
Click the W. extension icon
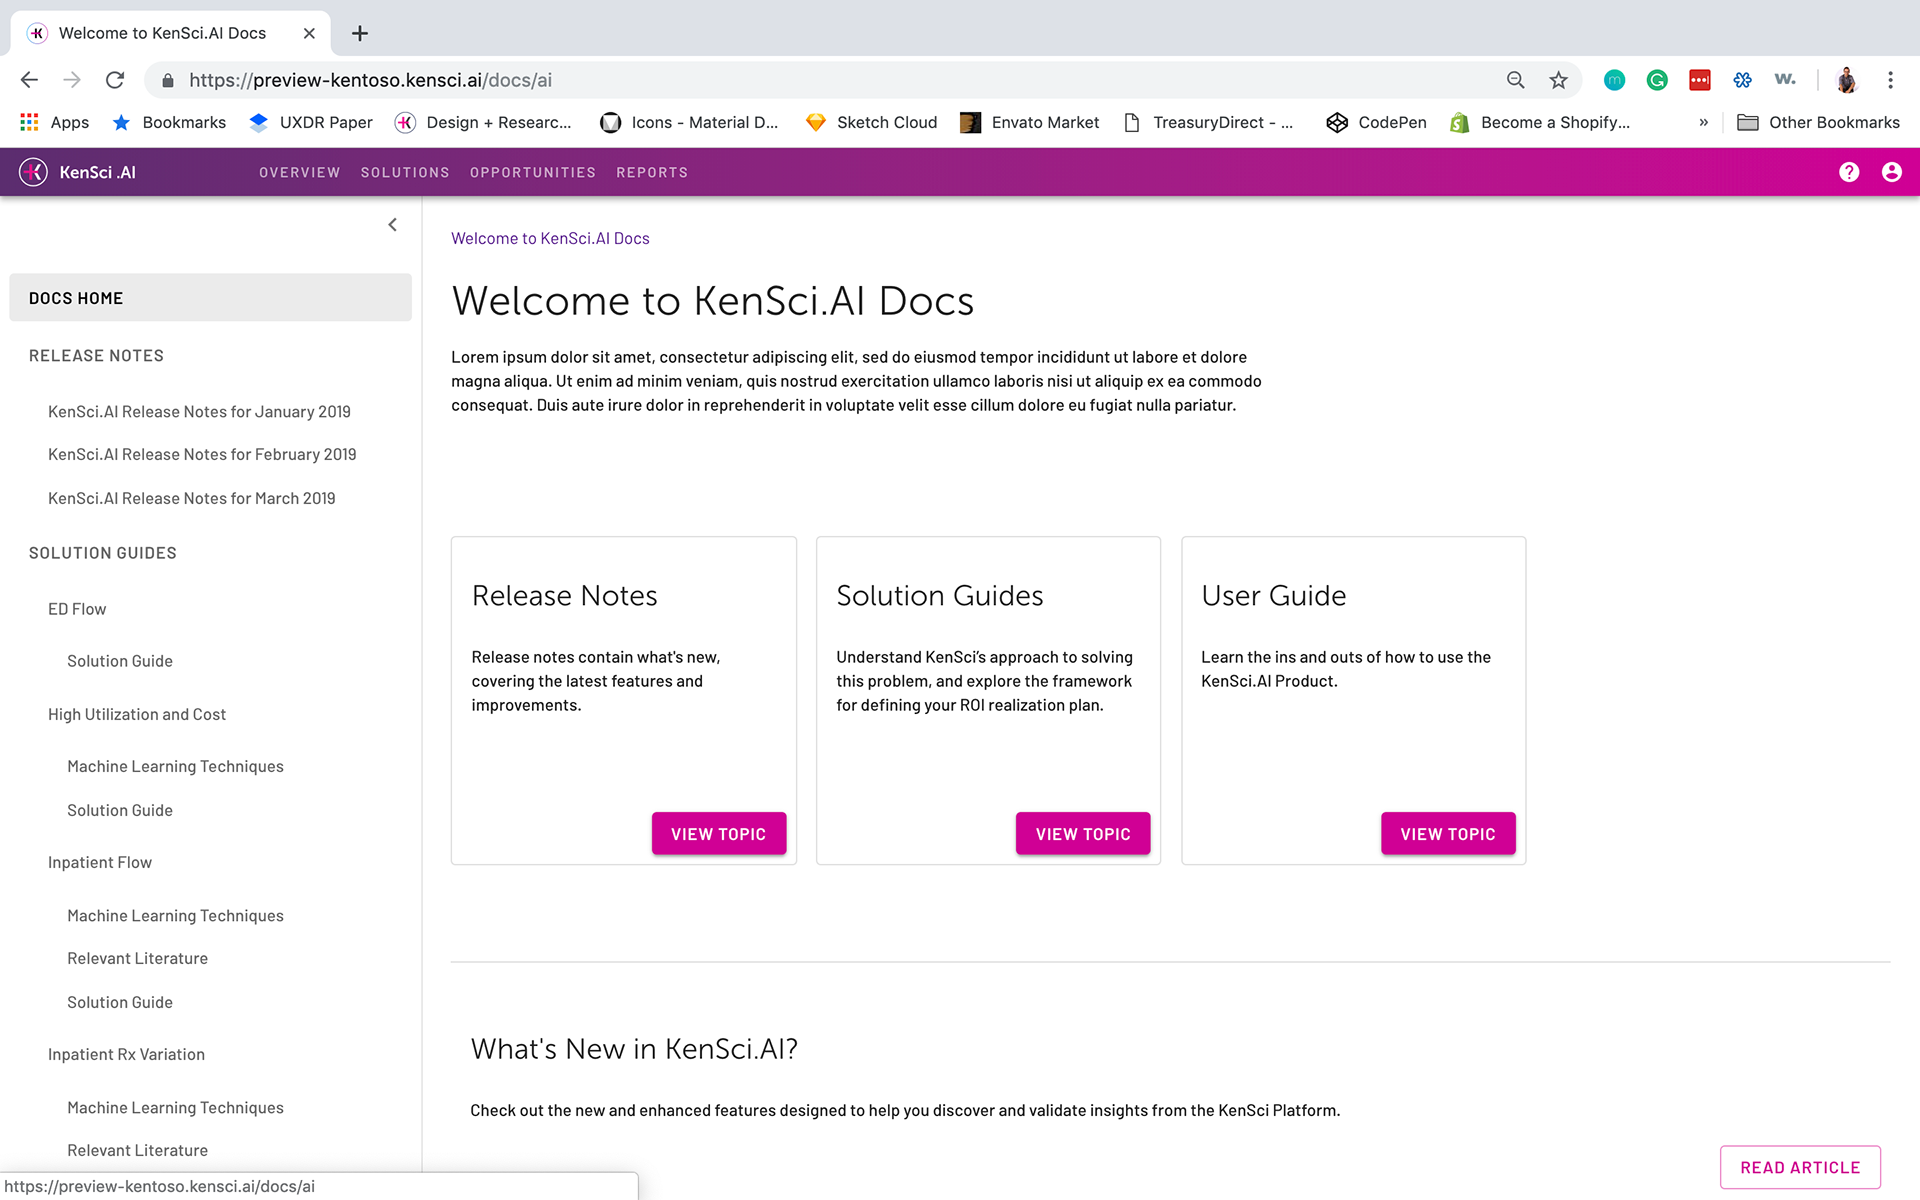pos(1785,80)
